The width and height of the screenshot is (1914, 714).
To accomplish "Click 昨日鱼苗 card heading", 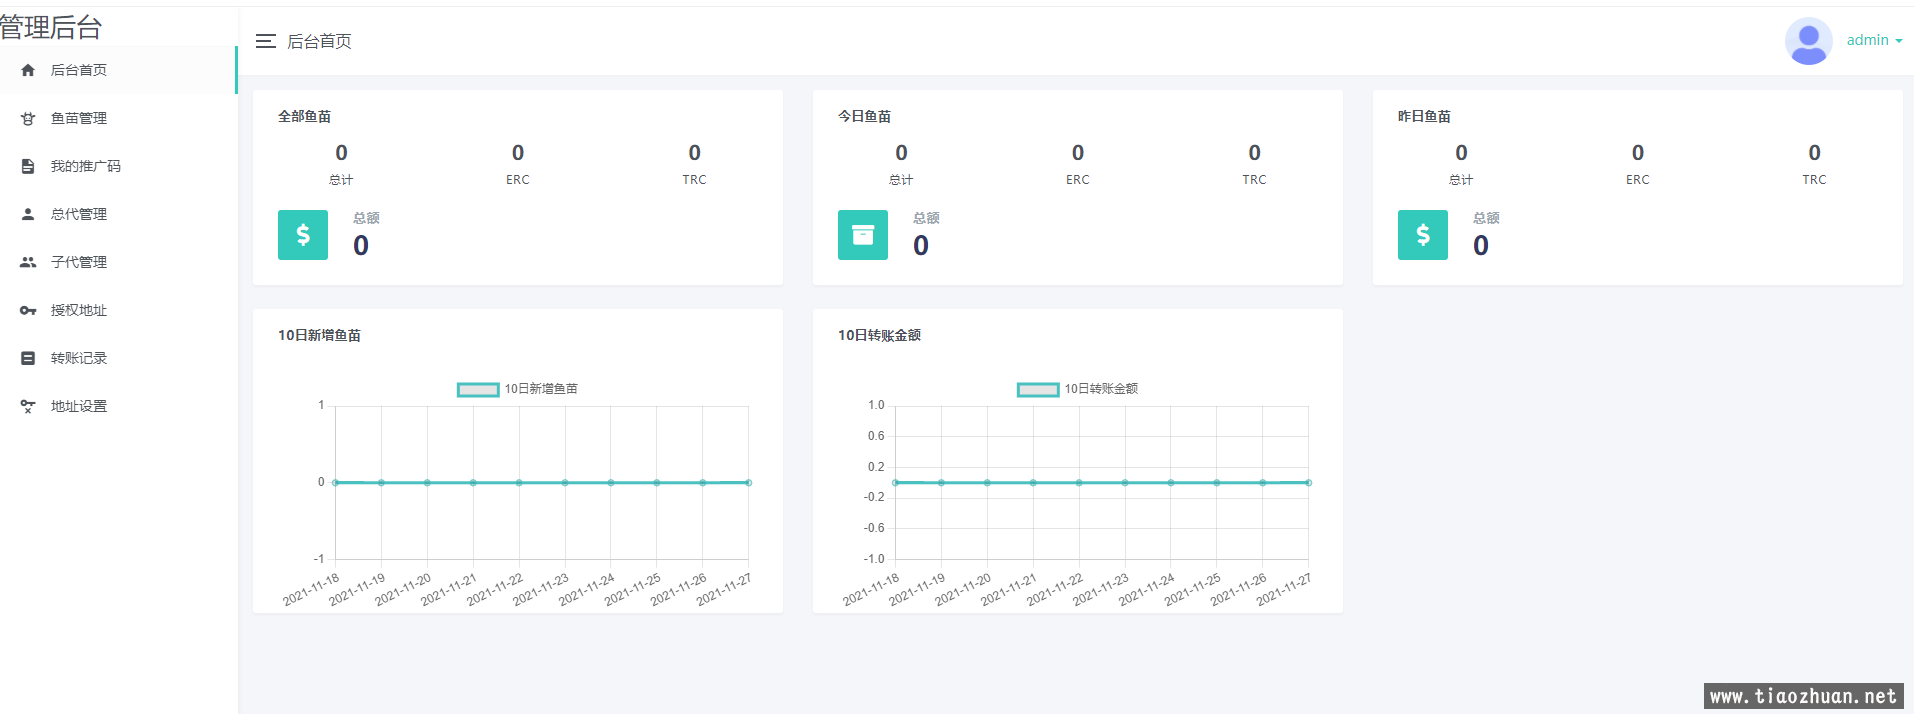I will click(1424, 116).
